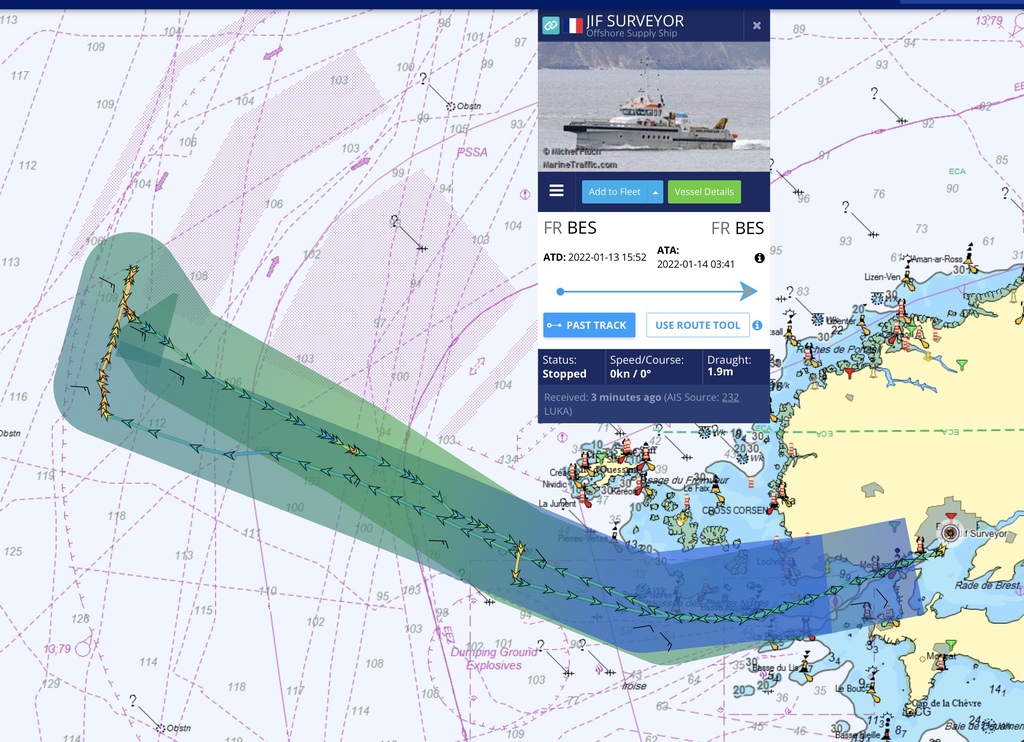Screen dimensions: 1024x742
Task: Click the 'Received: 3 minutes ago' text
Action: [x=602, y=397]
